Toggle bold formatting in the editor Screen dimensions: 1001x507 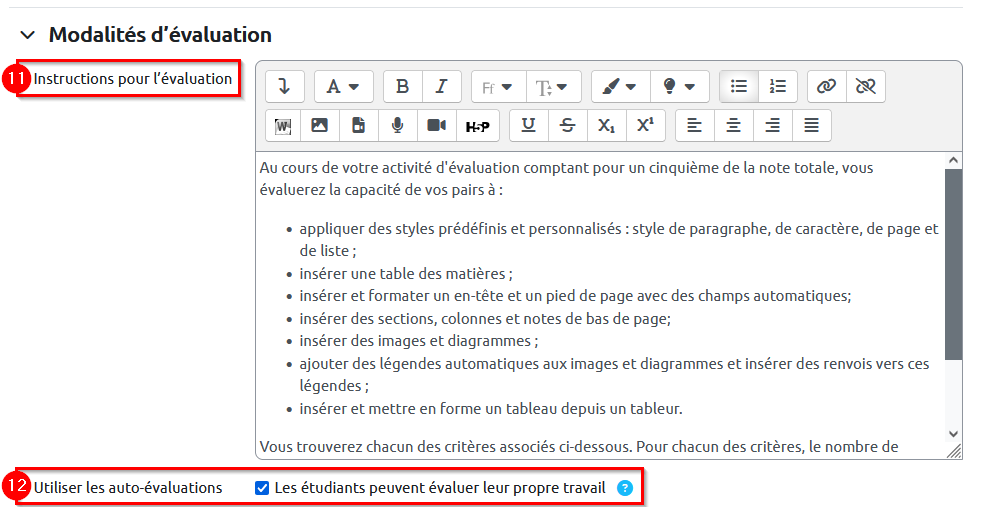coord(403,87)
